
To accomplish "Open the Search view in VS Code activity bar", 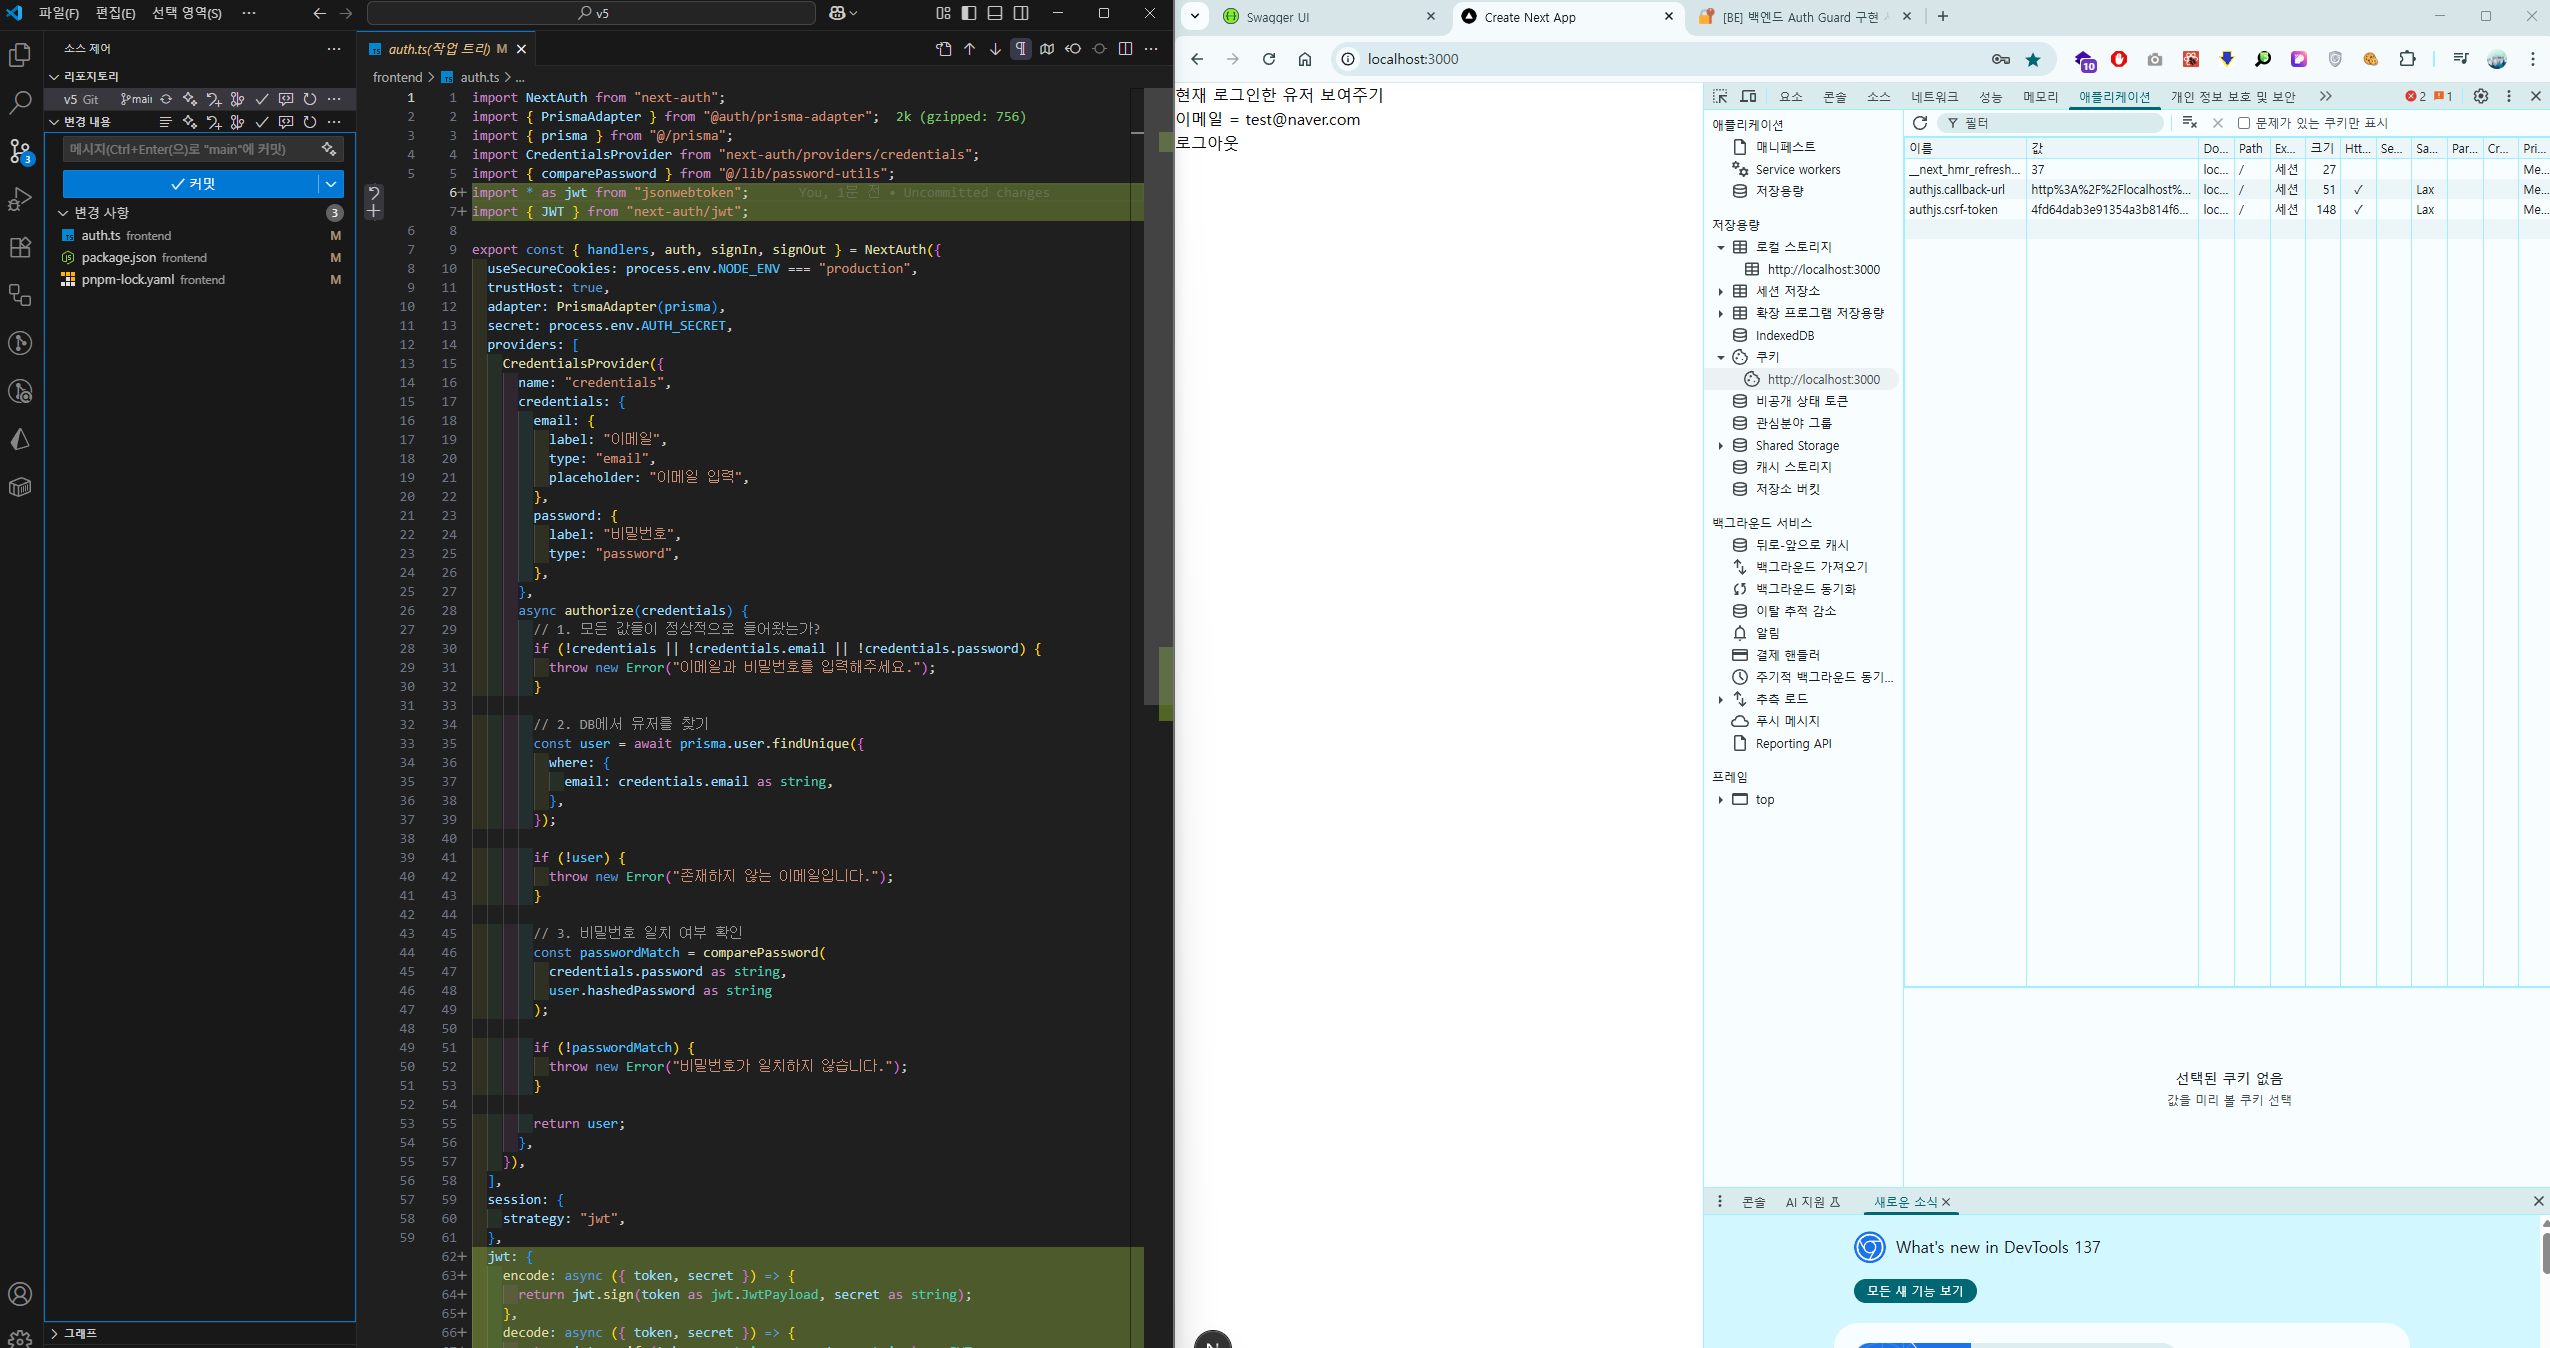I will [x=20, y=102].
